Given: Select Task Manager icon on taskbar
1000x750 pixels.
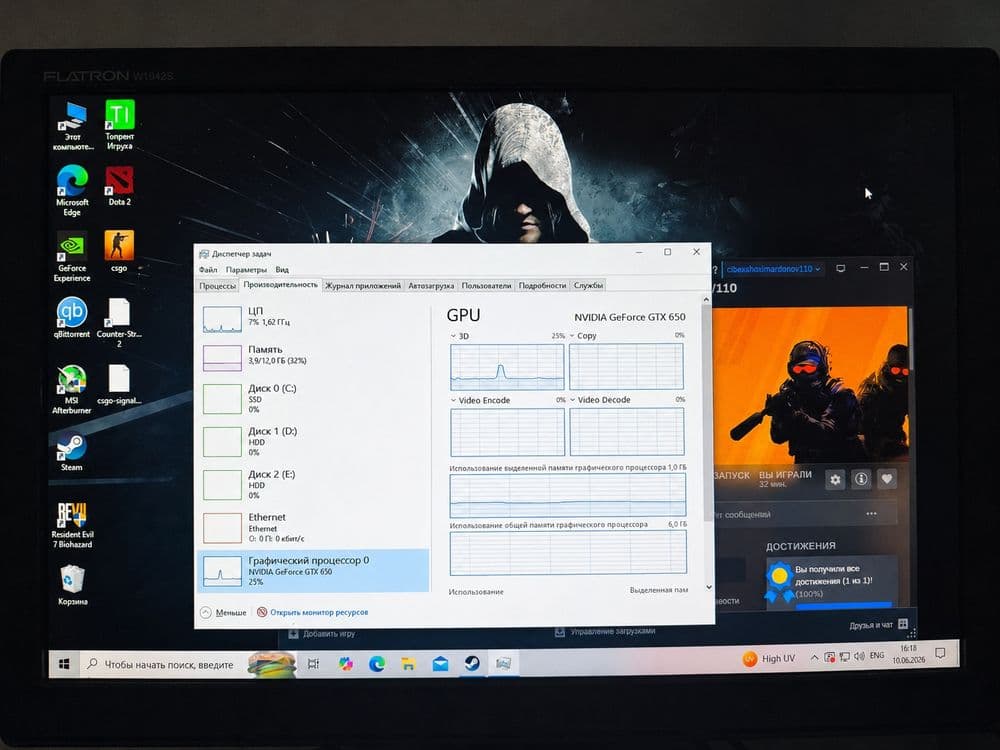Looking at the screenshot, I should (503, 663).
